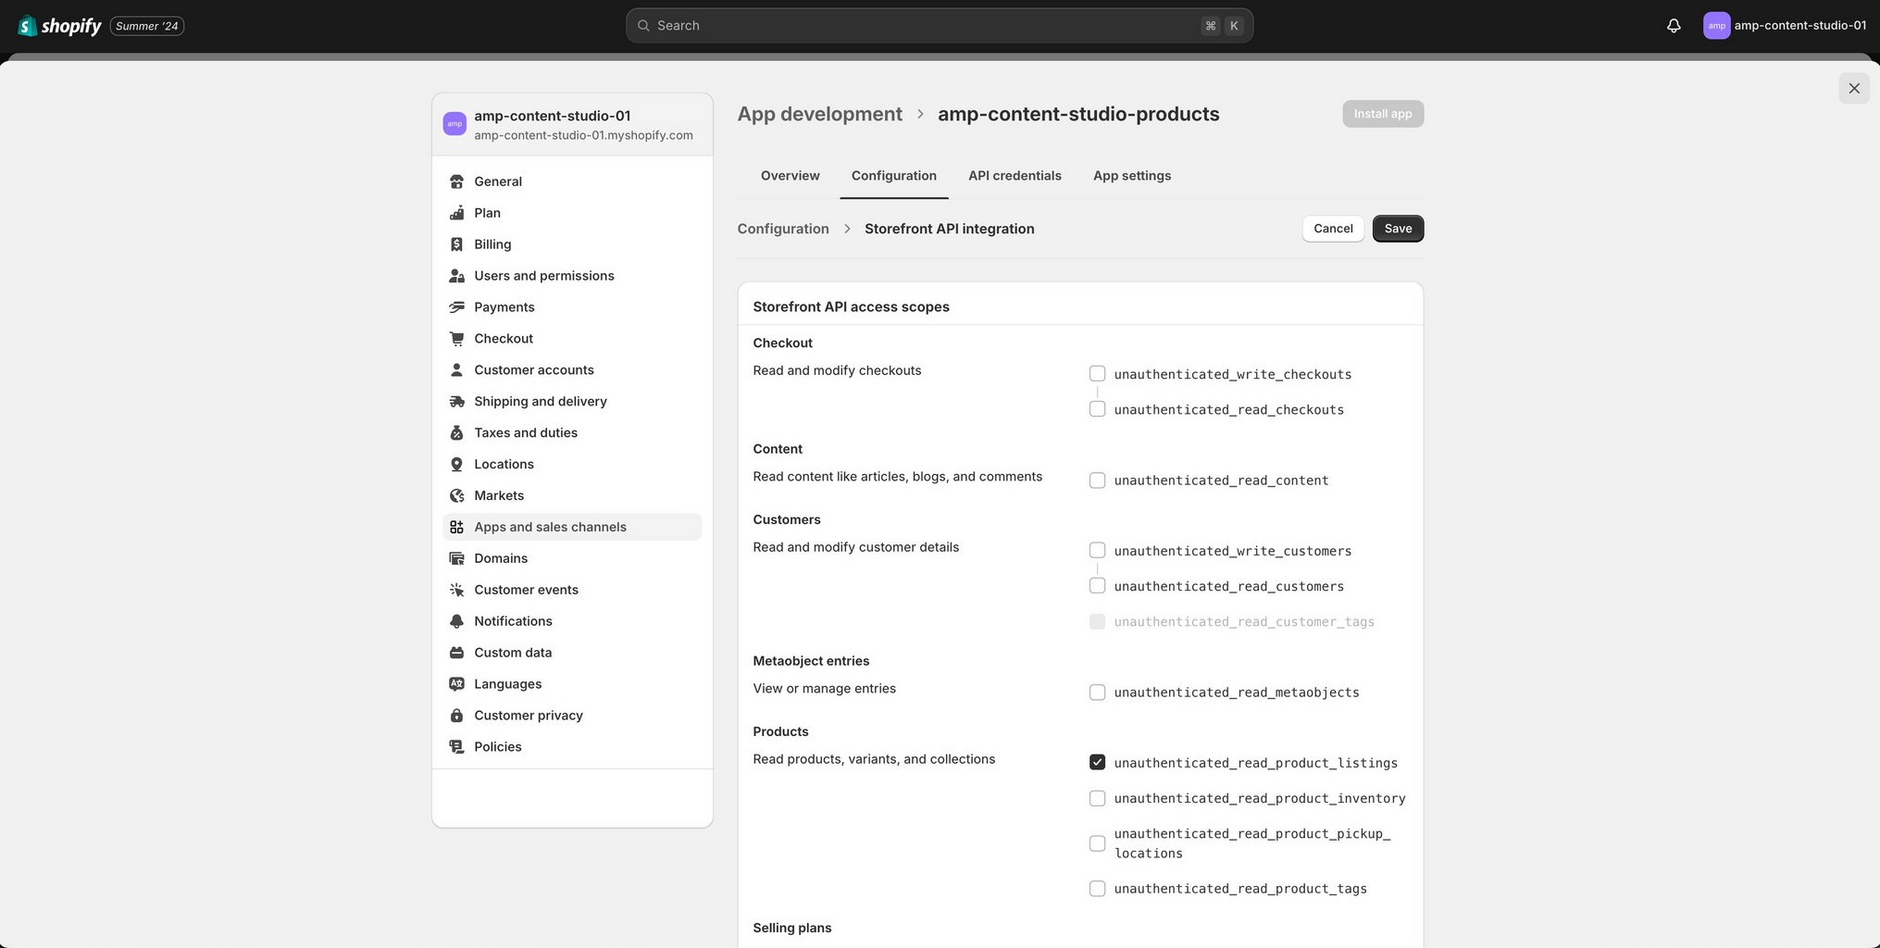Click the Summer '24 badge
Viewport: 1880px width, 948px height.
[147, 26]
